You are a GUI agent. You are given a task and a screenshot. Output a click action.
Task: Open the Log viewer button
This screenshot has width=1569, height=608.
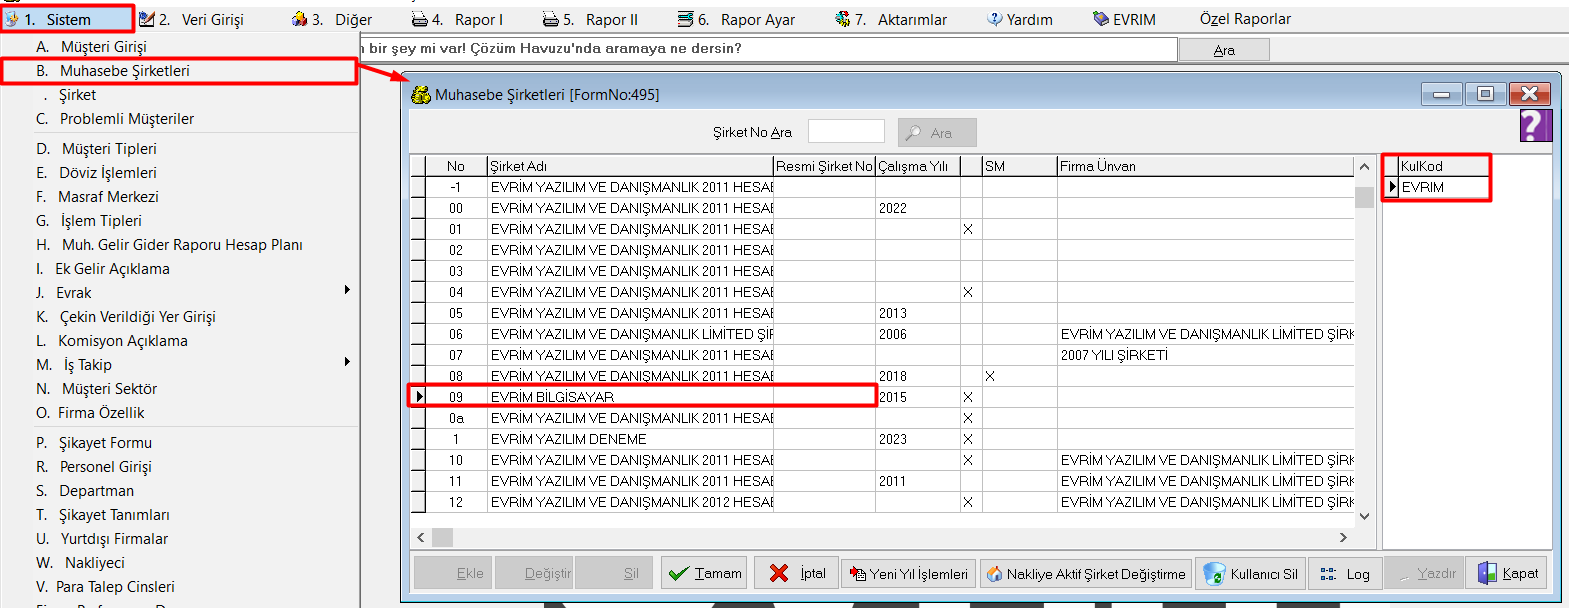[1345, 573]
